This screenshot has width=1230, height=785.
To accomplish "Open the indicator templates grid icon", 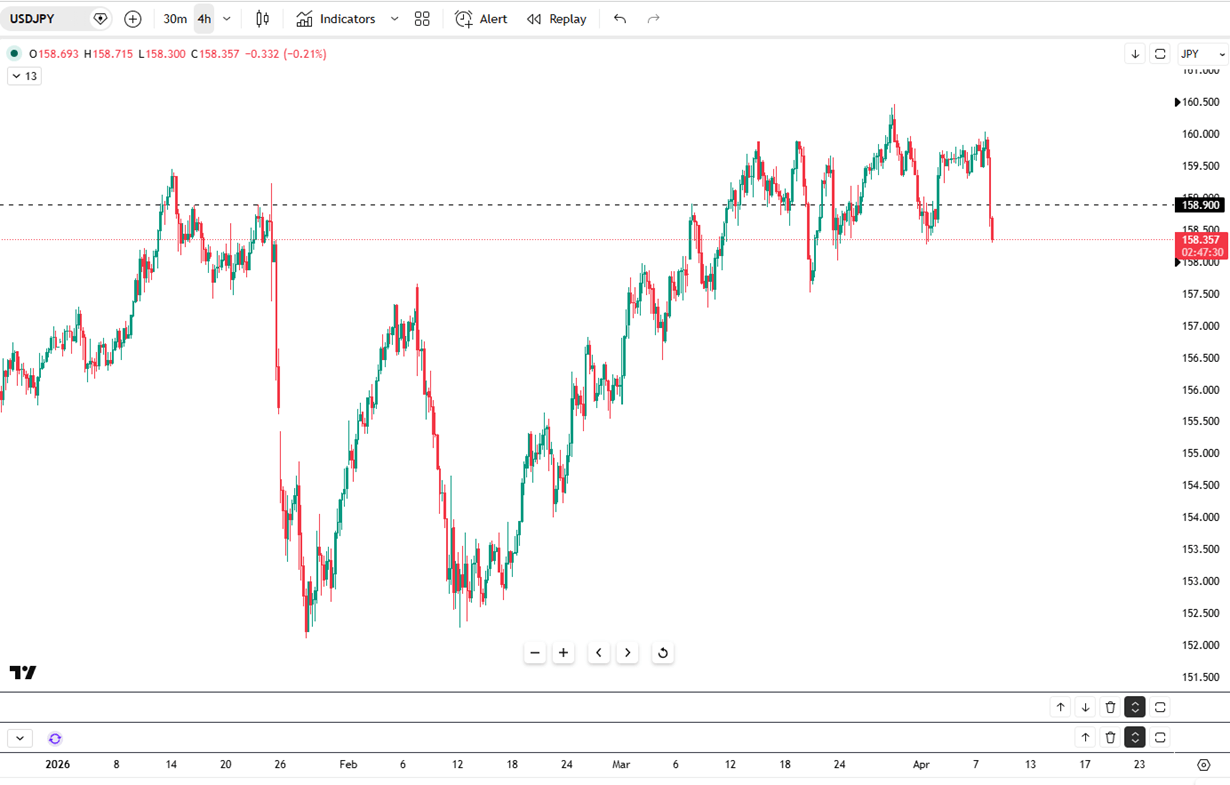I will coord(422,19).
